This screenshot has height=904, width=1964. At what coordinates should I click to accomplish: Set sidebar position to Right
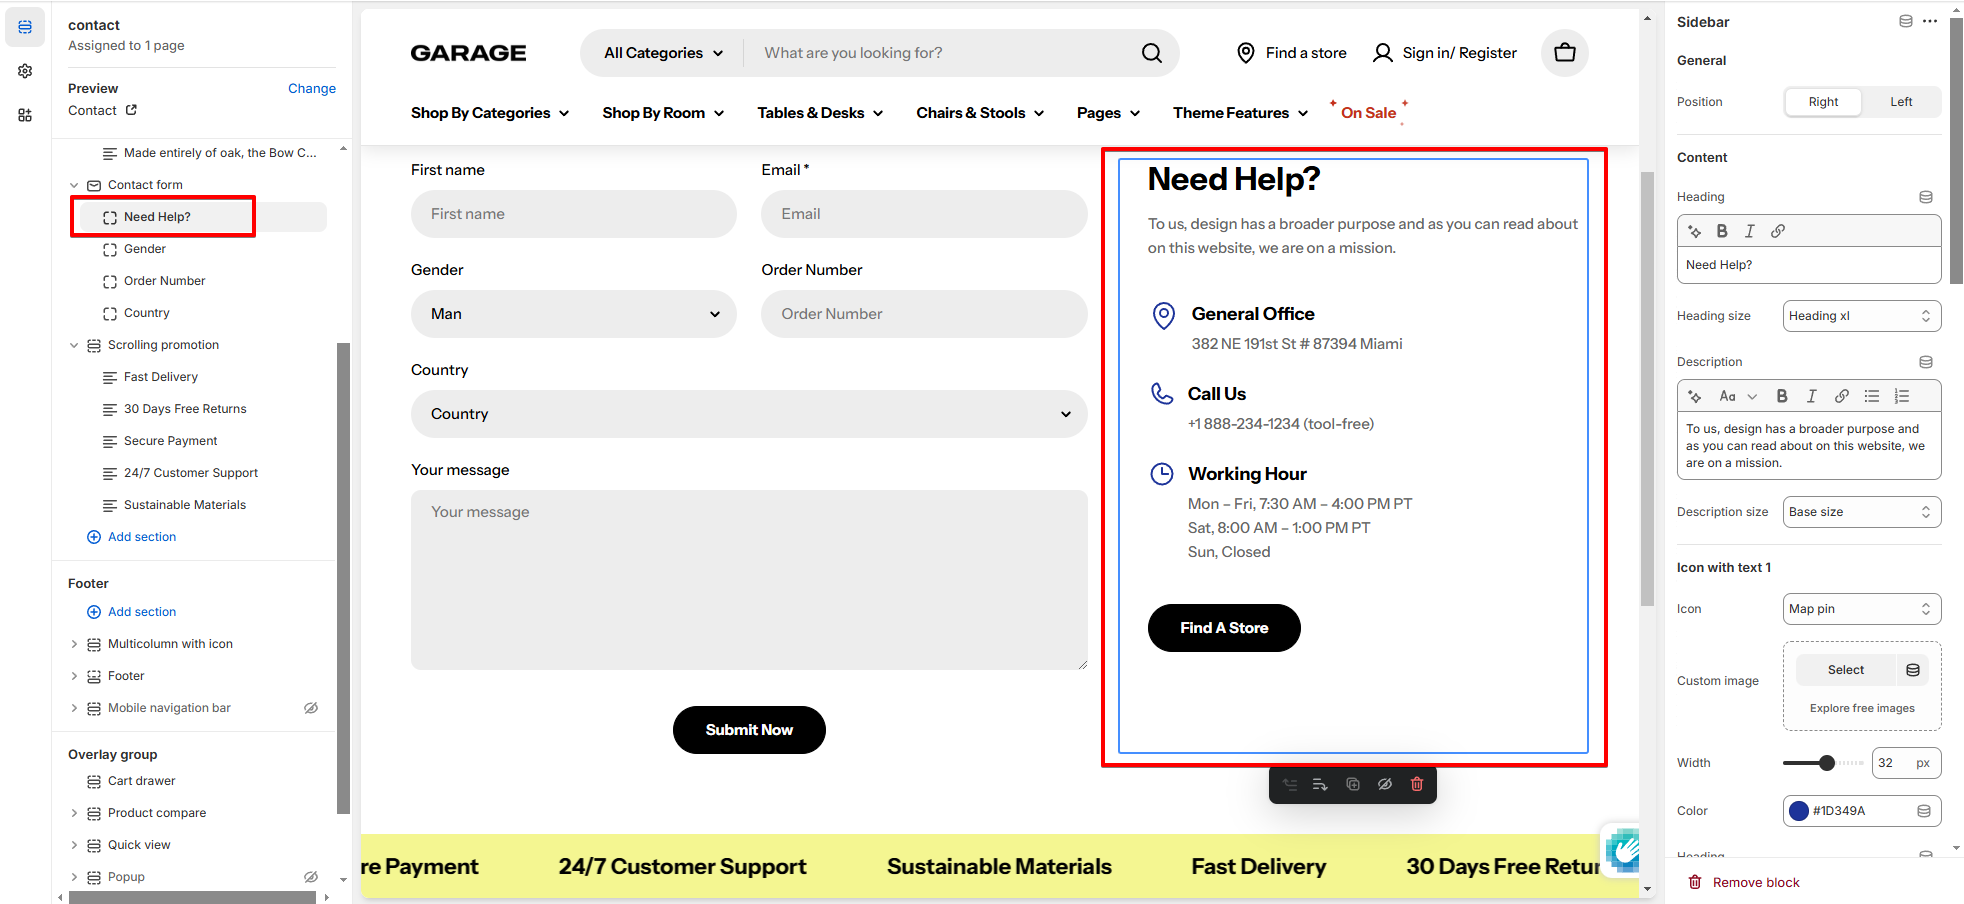point(1823,102)
